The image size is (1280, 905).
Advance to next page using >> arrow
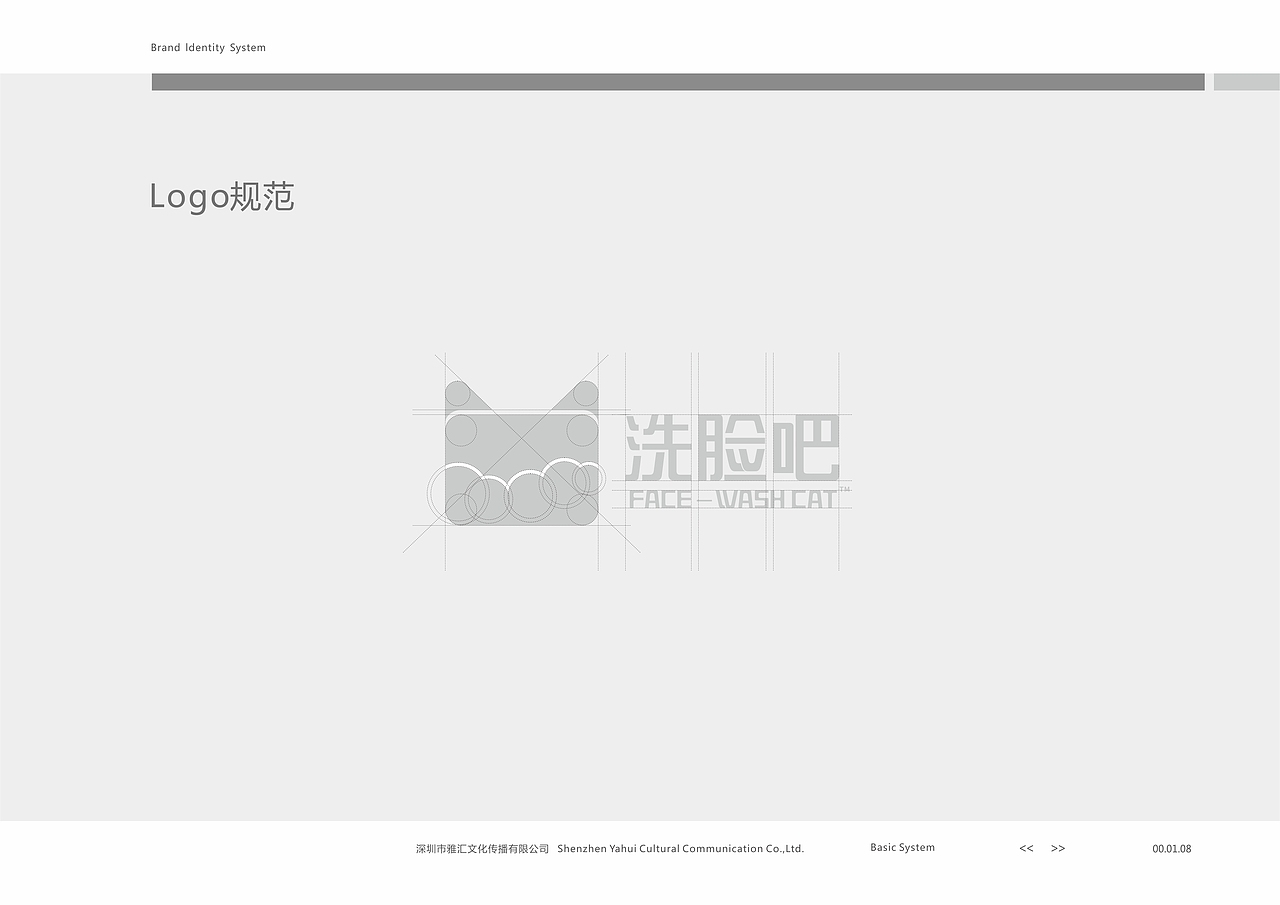pos(1057,848)
